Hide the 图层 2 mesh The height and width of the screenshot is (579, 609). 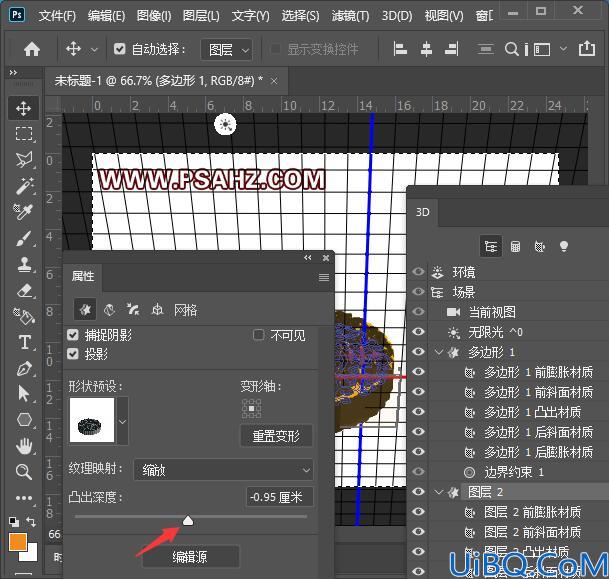(418, 492)
